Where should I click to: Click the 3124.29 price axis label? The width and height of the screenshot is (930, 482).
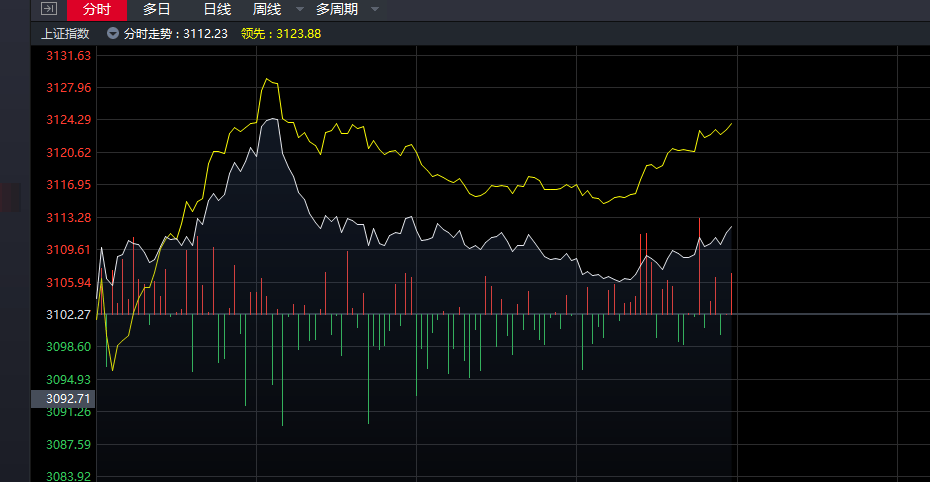coord(69,120)
